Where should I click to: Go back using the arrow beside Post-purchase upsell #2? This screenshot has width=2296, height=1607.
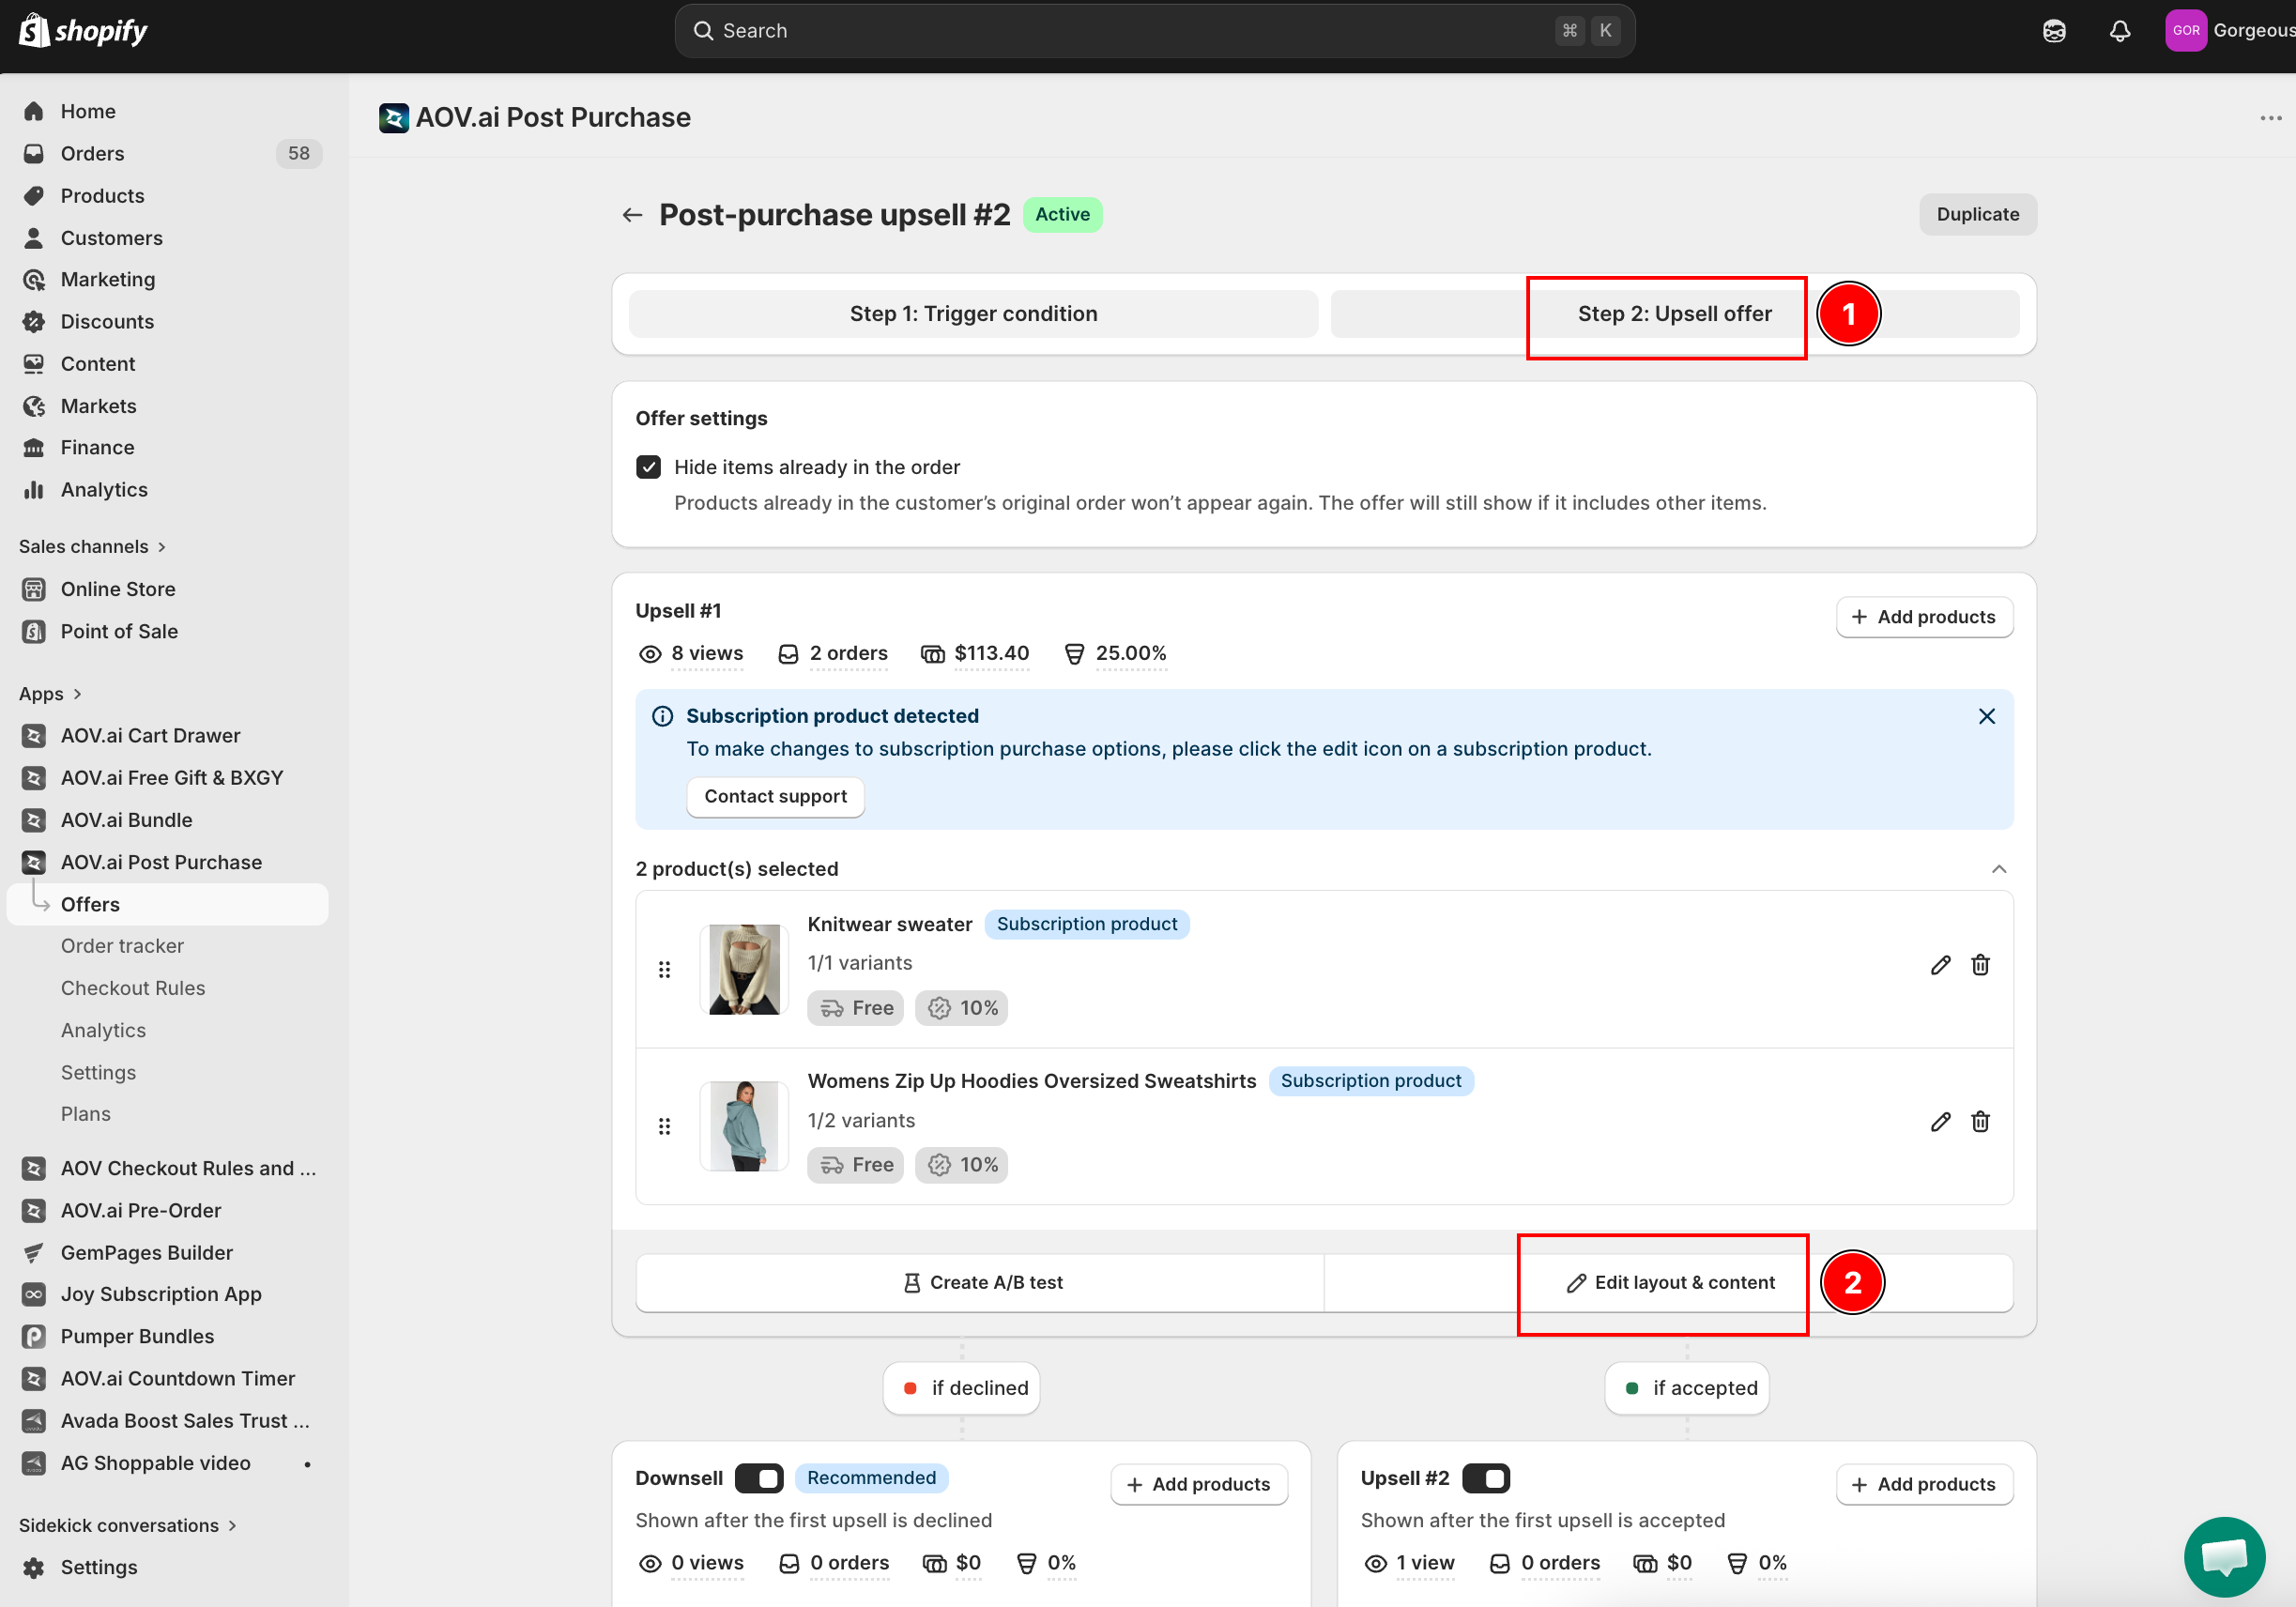point(632,215)
